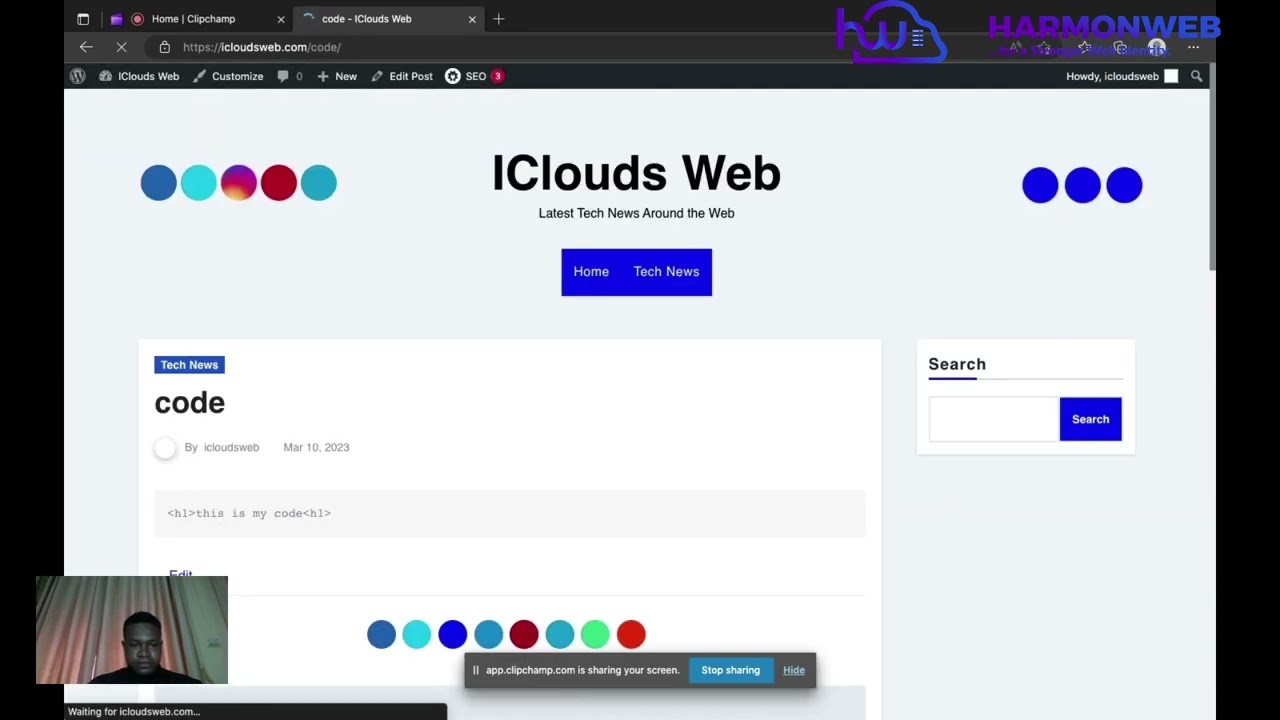Click the cyan share icon below post

click(x=417, y=634)
